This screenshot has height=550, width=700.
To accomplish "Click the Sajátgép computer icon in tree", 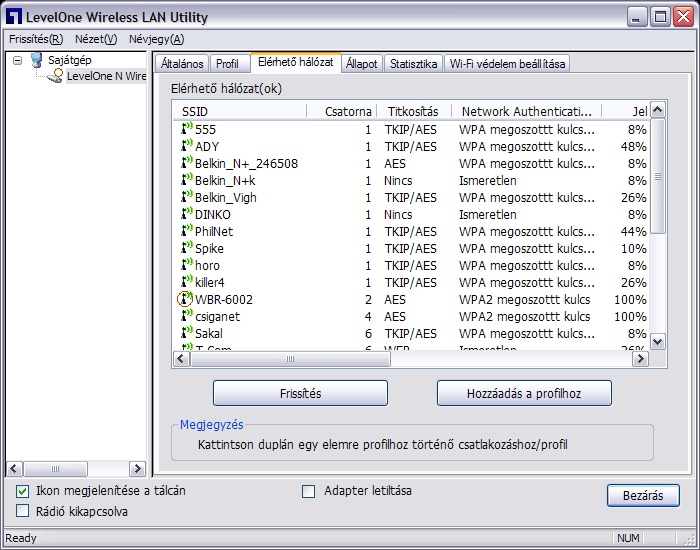I will [x=37, y=60].
